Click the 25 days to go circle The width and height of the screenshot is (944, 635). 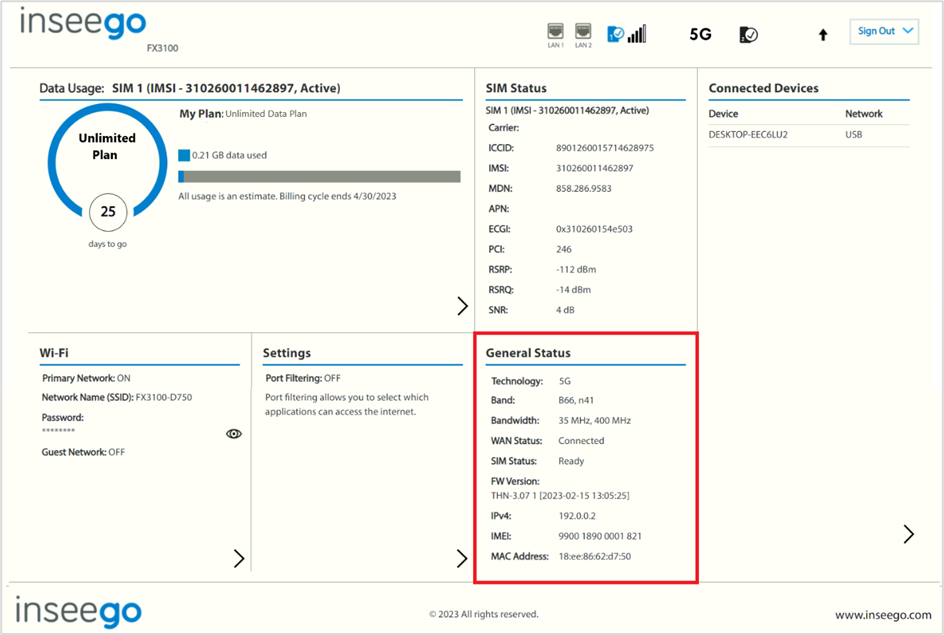[x=108, y=212]
